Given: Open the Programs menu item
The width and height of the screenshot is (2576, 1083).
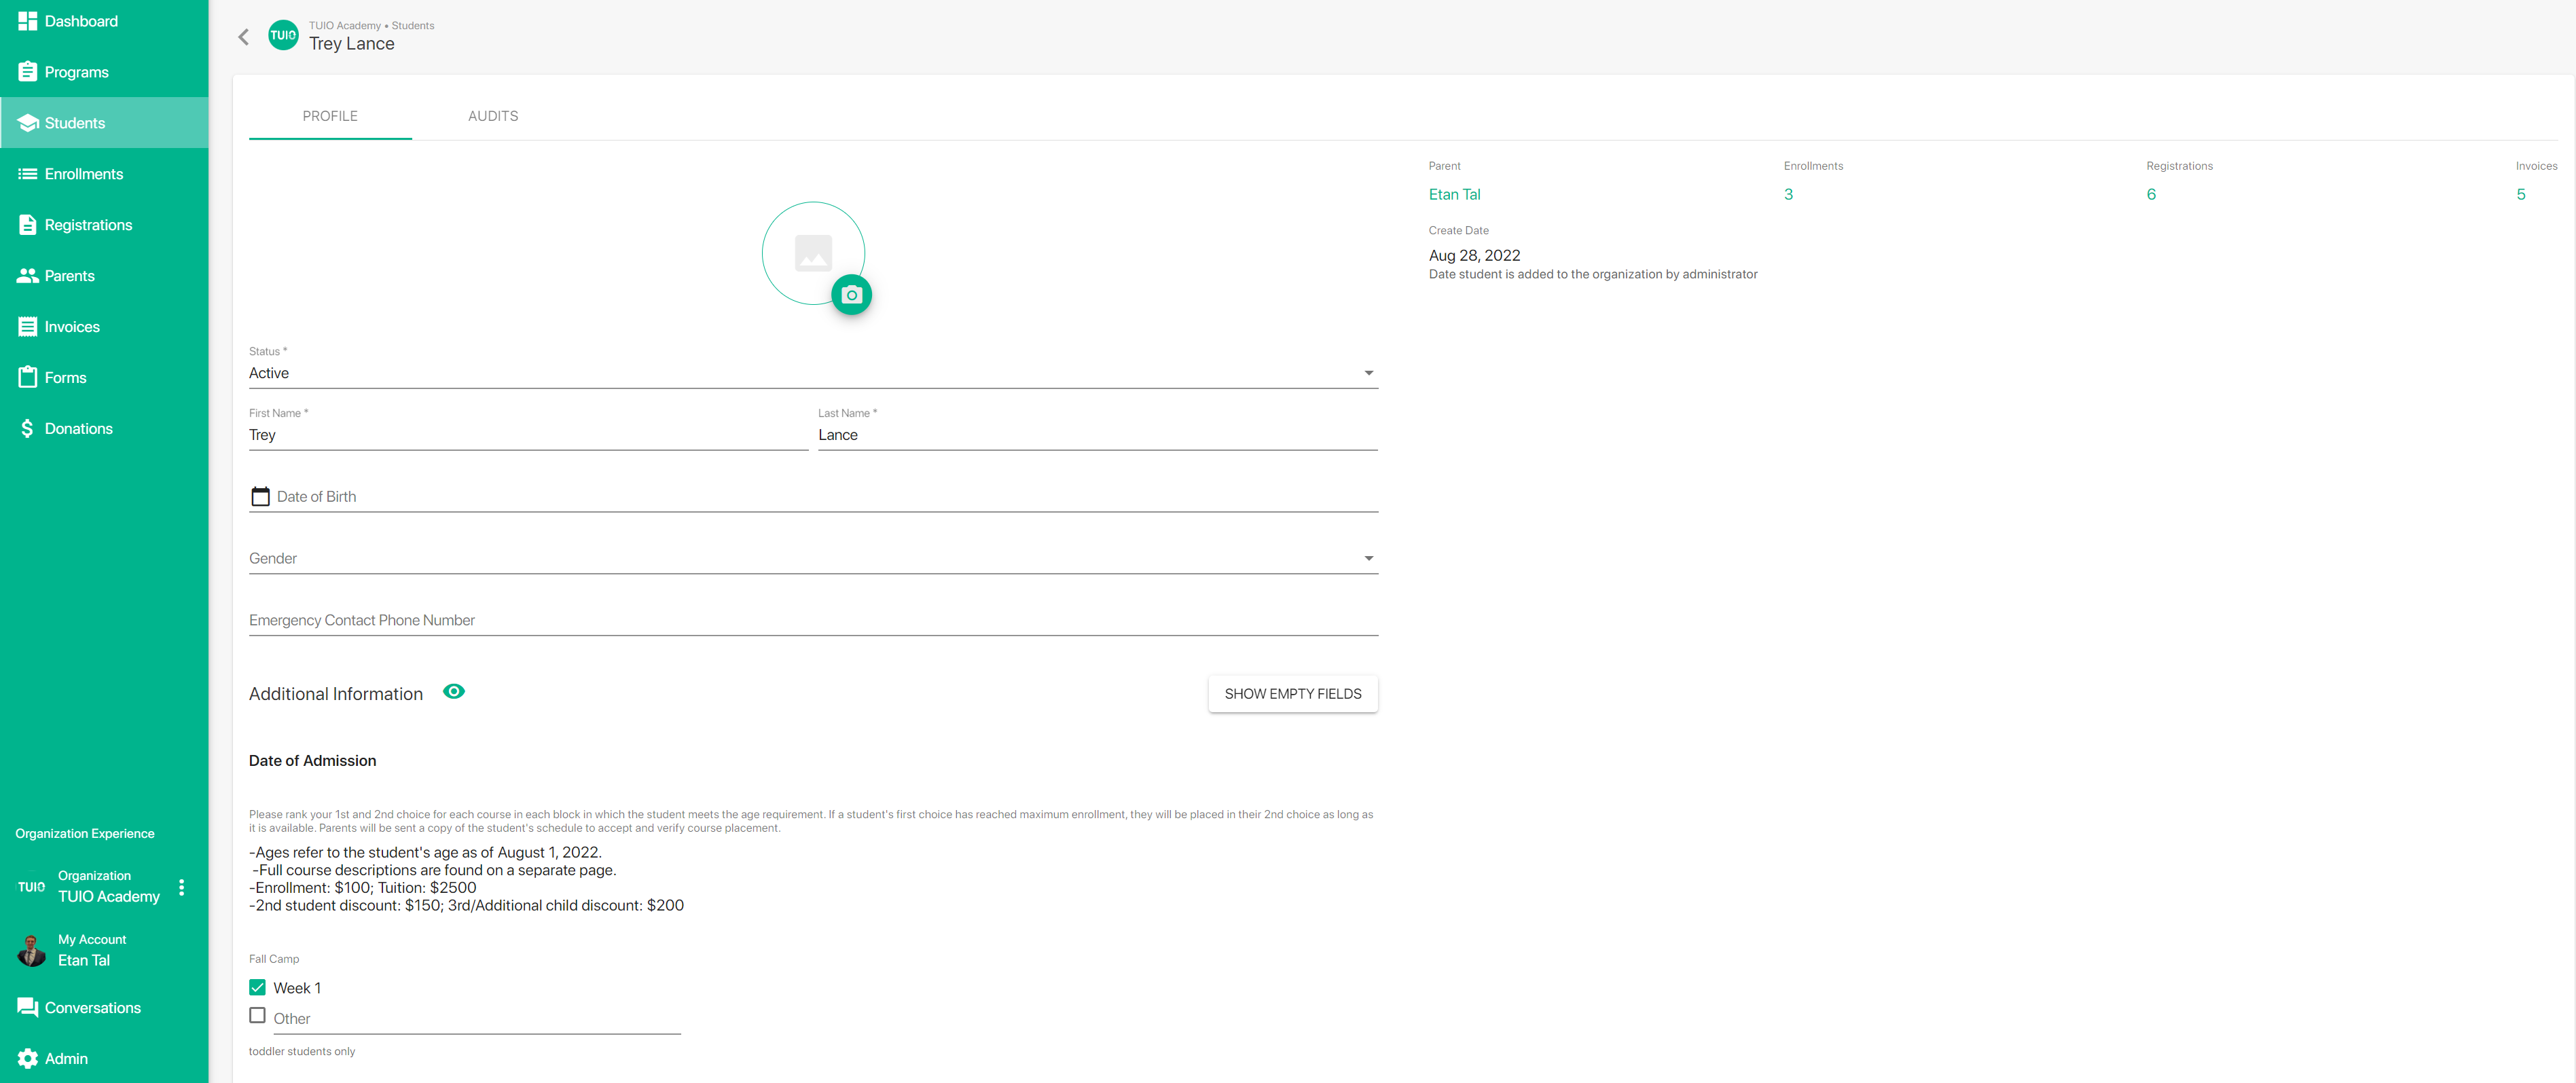Looking at the screenshot, I should tap(104, 72).
